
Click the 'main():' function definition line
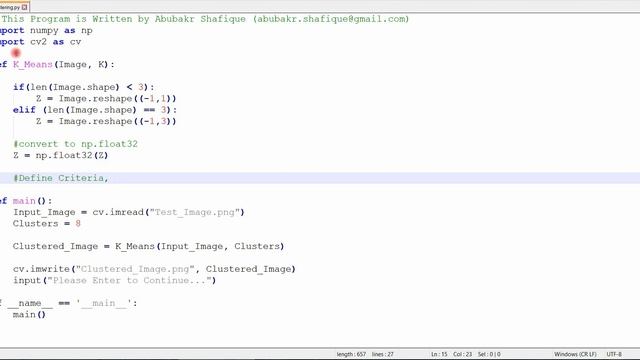click(26, 201)
